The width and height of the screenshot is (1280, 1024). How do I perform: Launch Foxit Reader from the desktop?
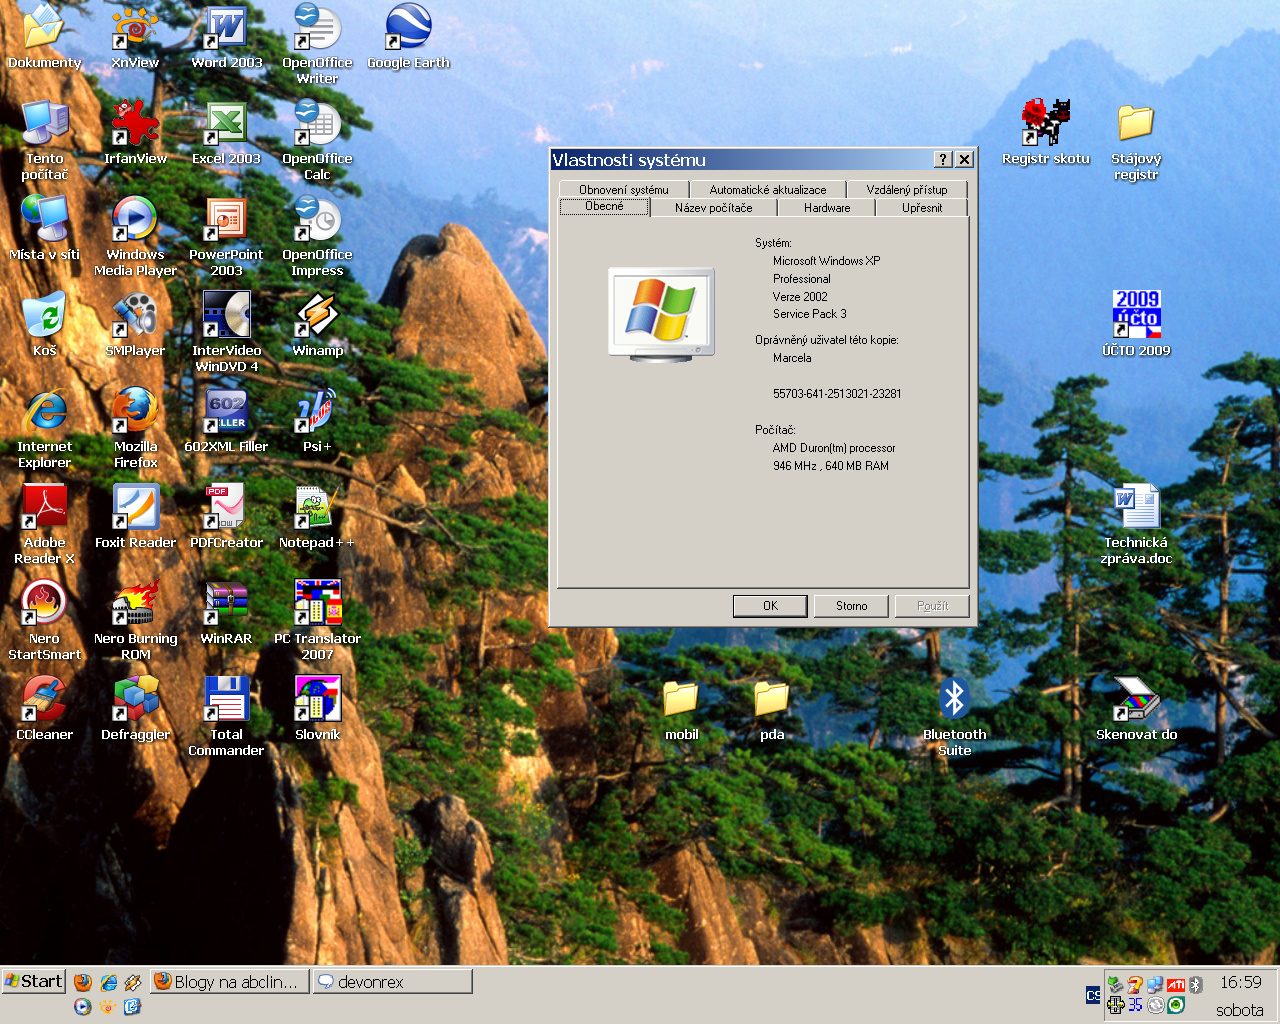[135, 517]
